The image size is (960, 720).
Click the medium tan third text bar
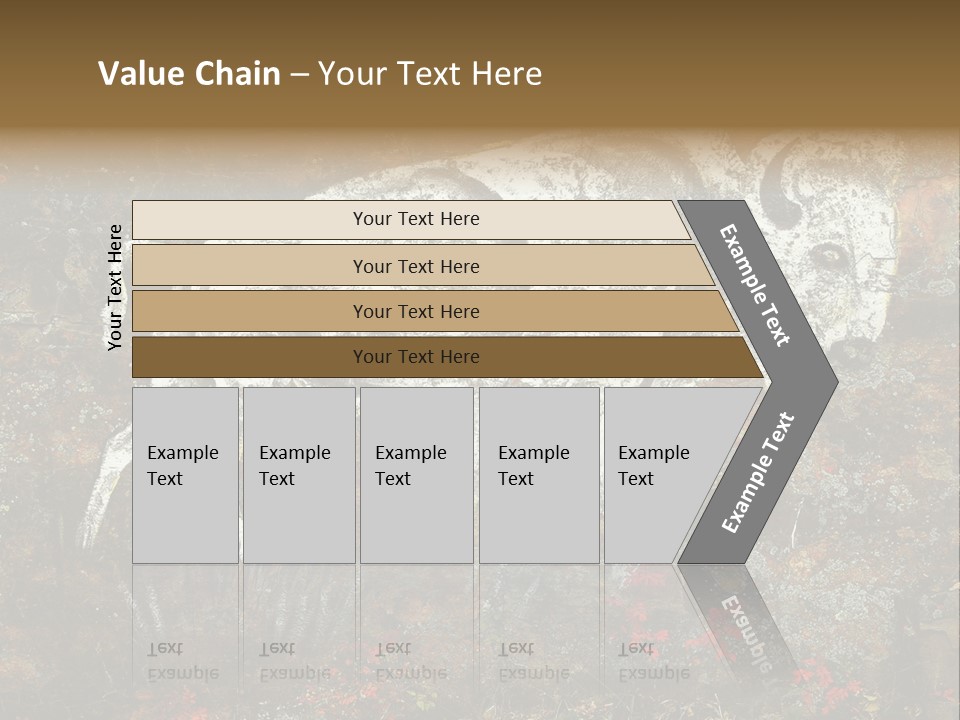coord(435,311)
